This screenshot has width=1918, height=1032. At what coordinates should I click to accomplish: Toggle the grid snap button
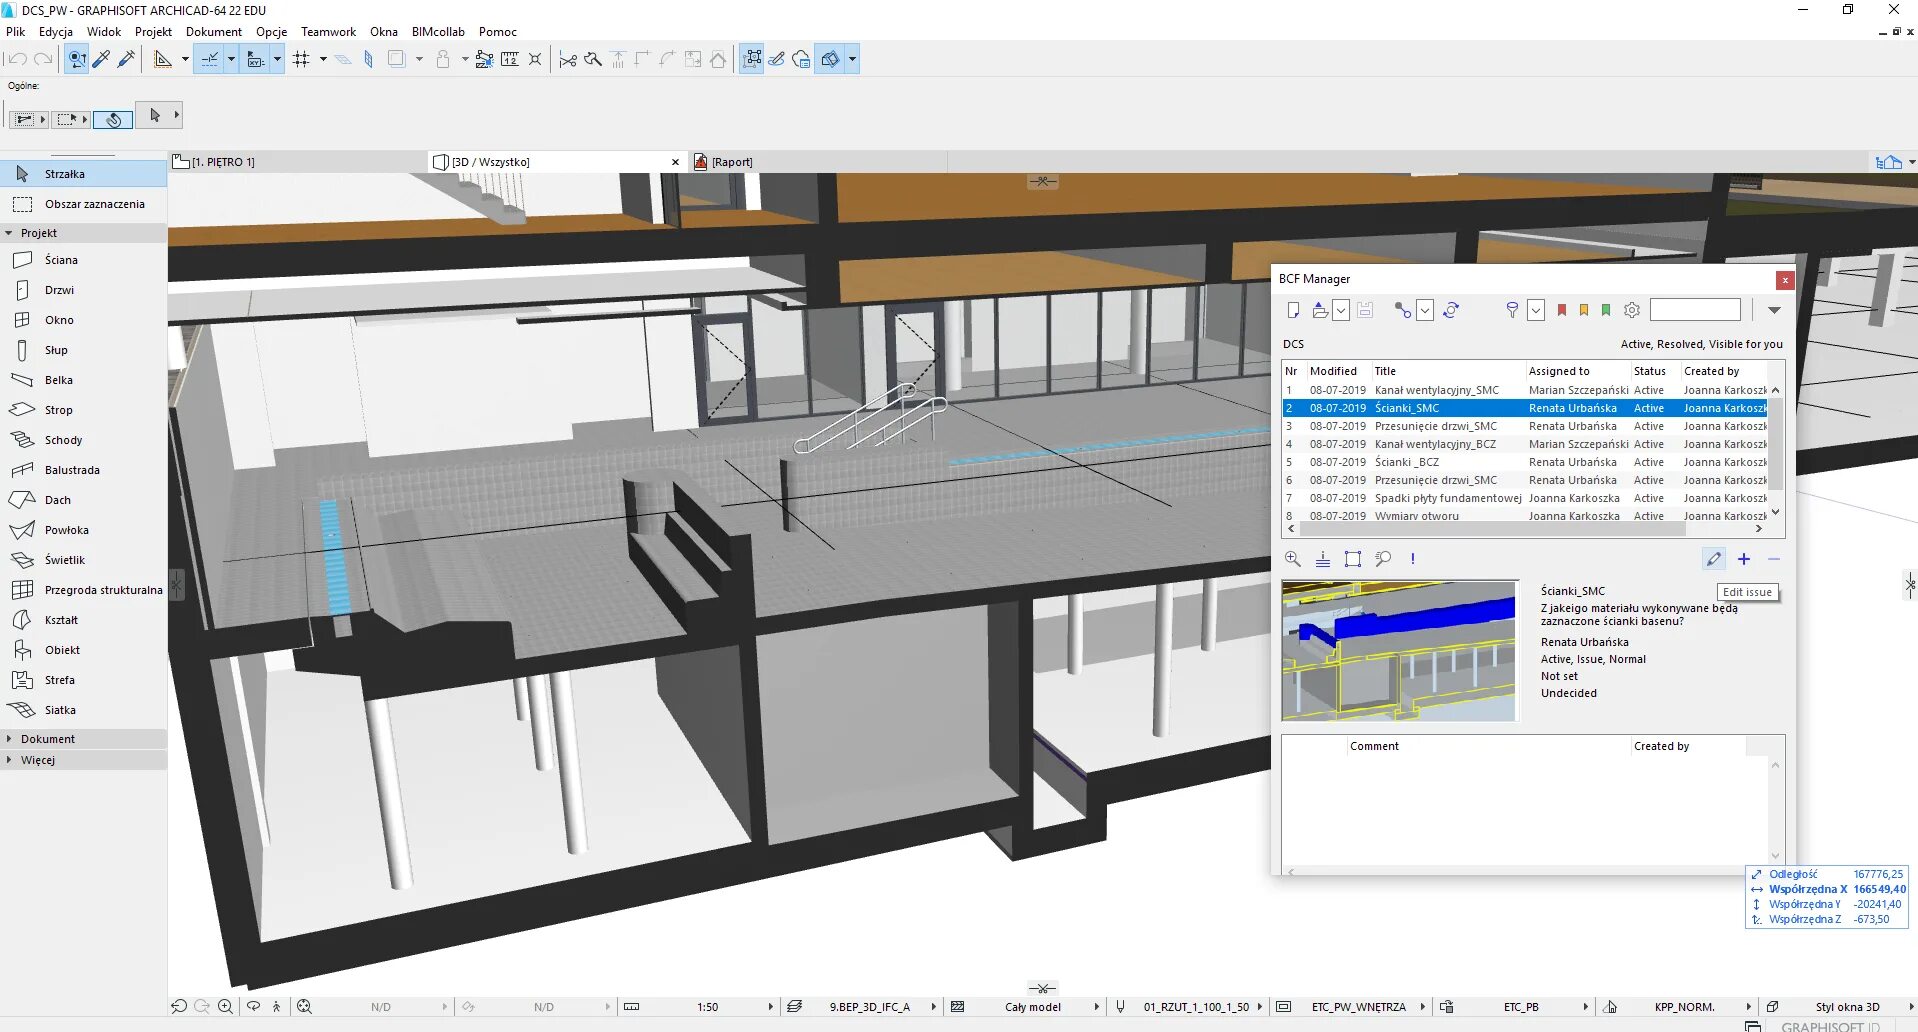302,59
